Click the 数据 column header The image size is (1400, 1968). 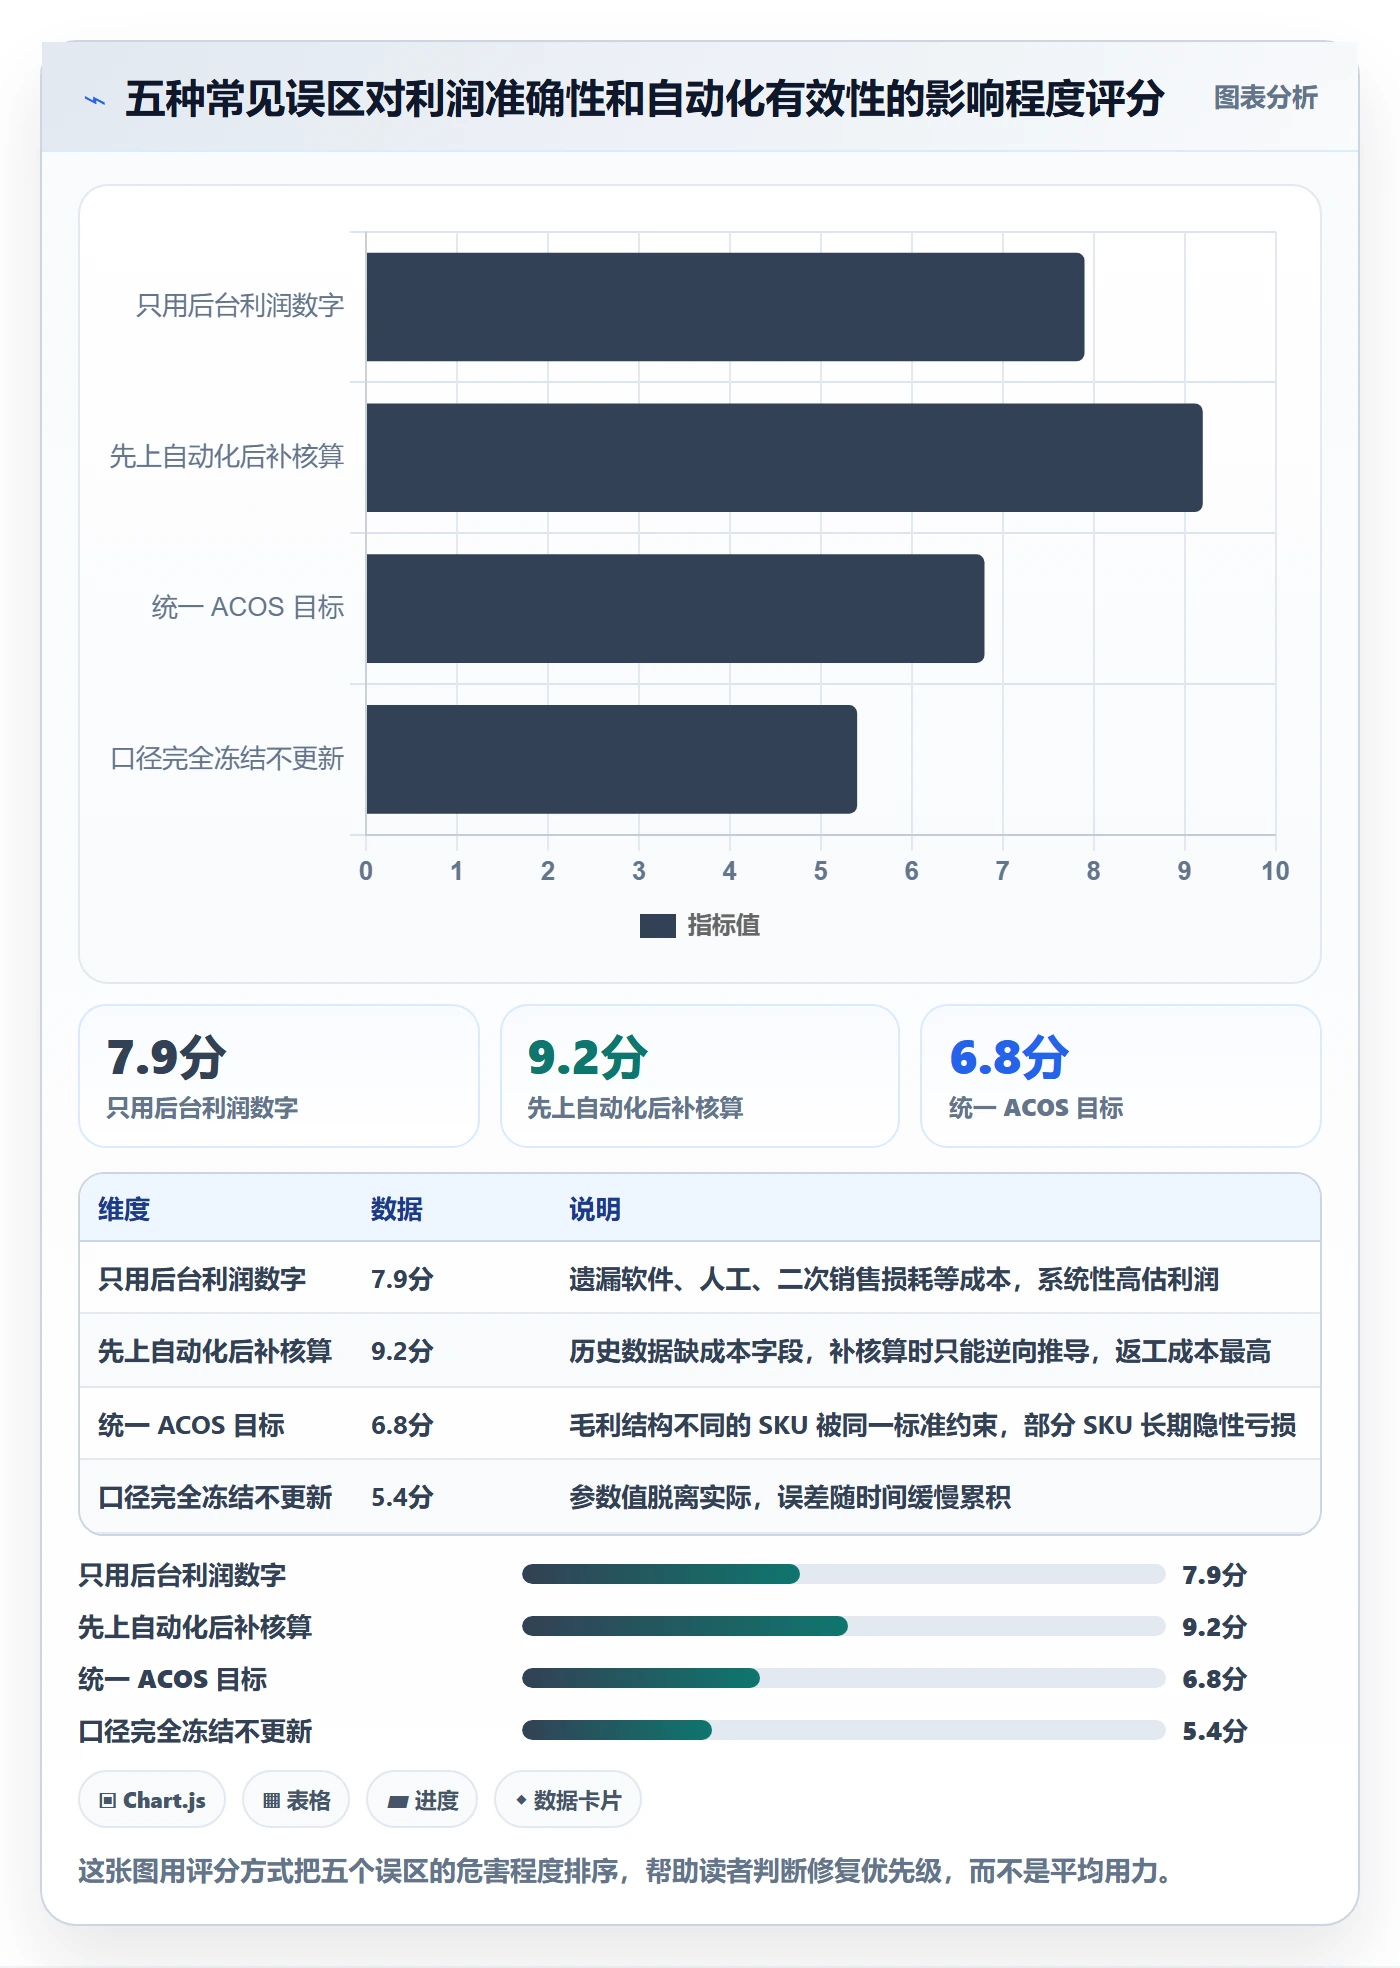click(x=396, y=1209)
